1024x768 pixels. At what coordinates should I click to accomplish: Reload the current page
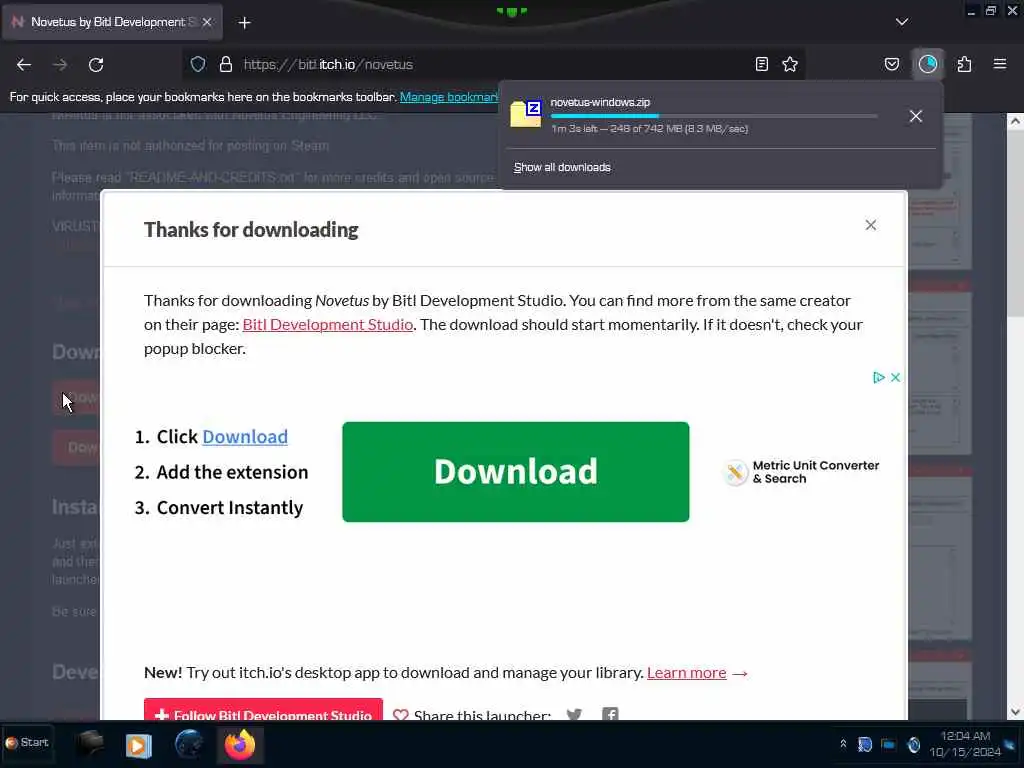[x=96, y=65]
